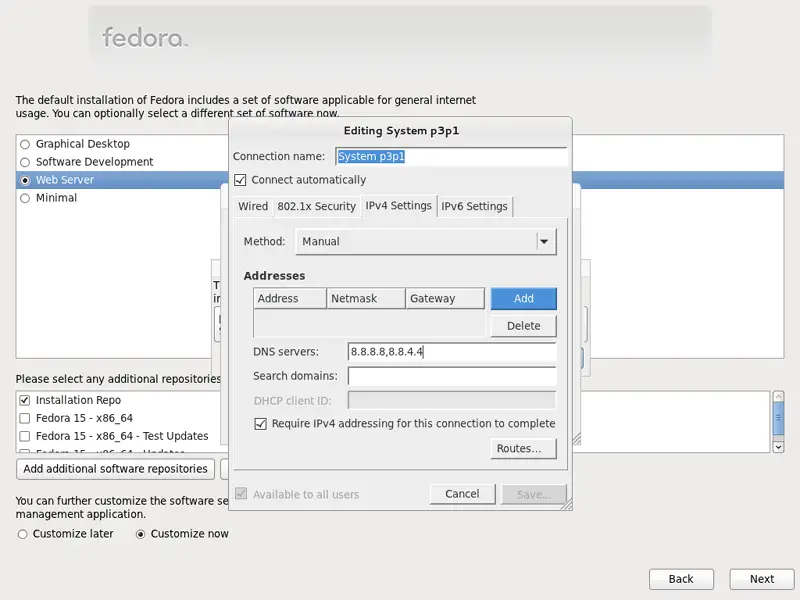Click the Delete address button

[523, 326]
